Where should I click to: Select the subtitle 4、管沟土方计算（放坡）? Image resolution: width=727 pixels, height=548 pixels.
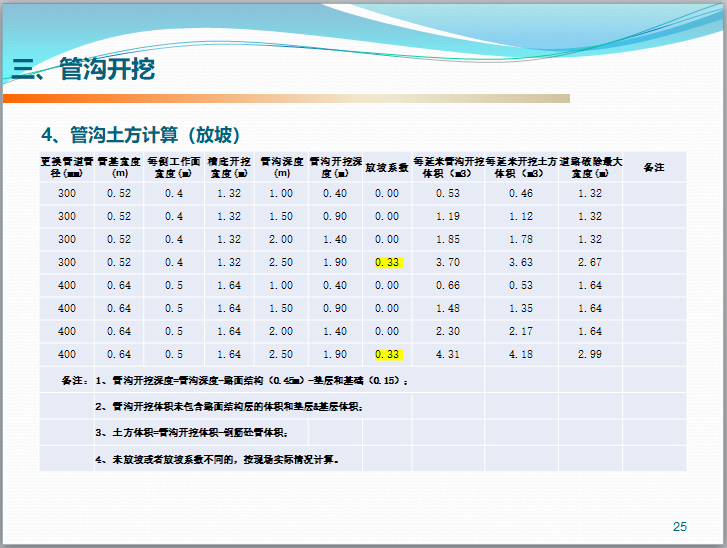pos(140,135)
